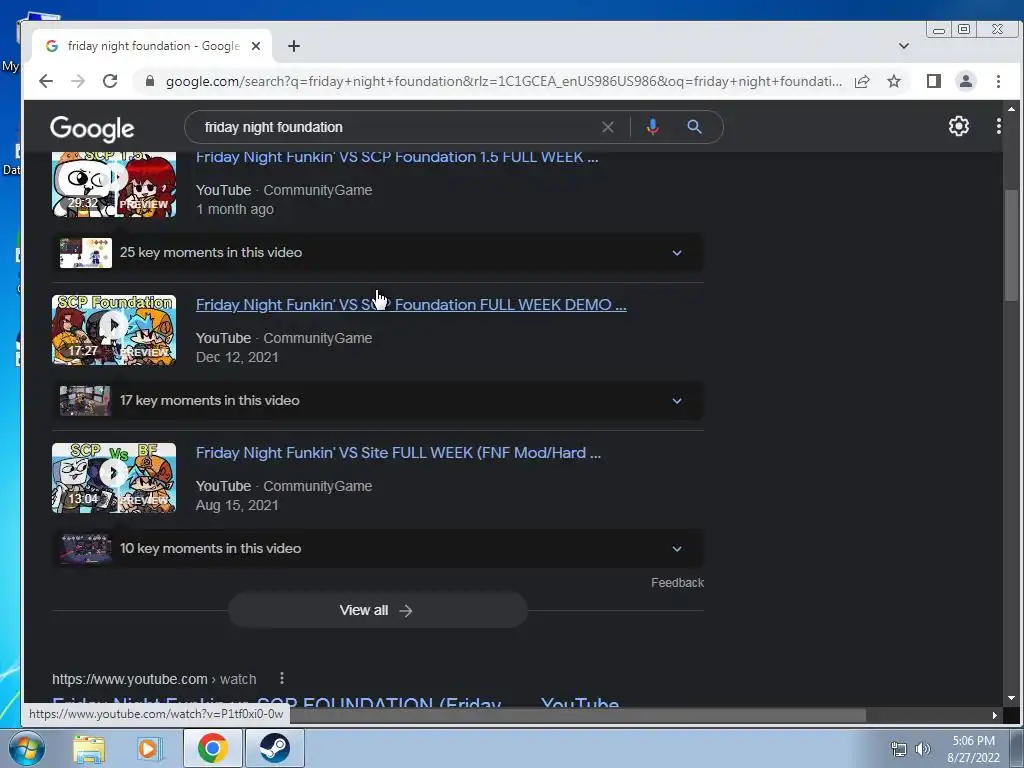The height and width of the screenshot is (768, 1024).
Task: Select the Chrome taskbar button
Action: coord(213,748)
